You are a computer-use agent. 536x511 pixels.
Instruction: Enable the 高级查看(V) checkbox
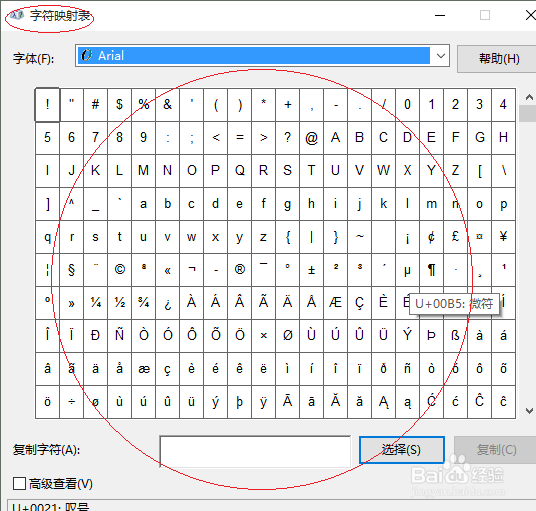tap(19, 484)
